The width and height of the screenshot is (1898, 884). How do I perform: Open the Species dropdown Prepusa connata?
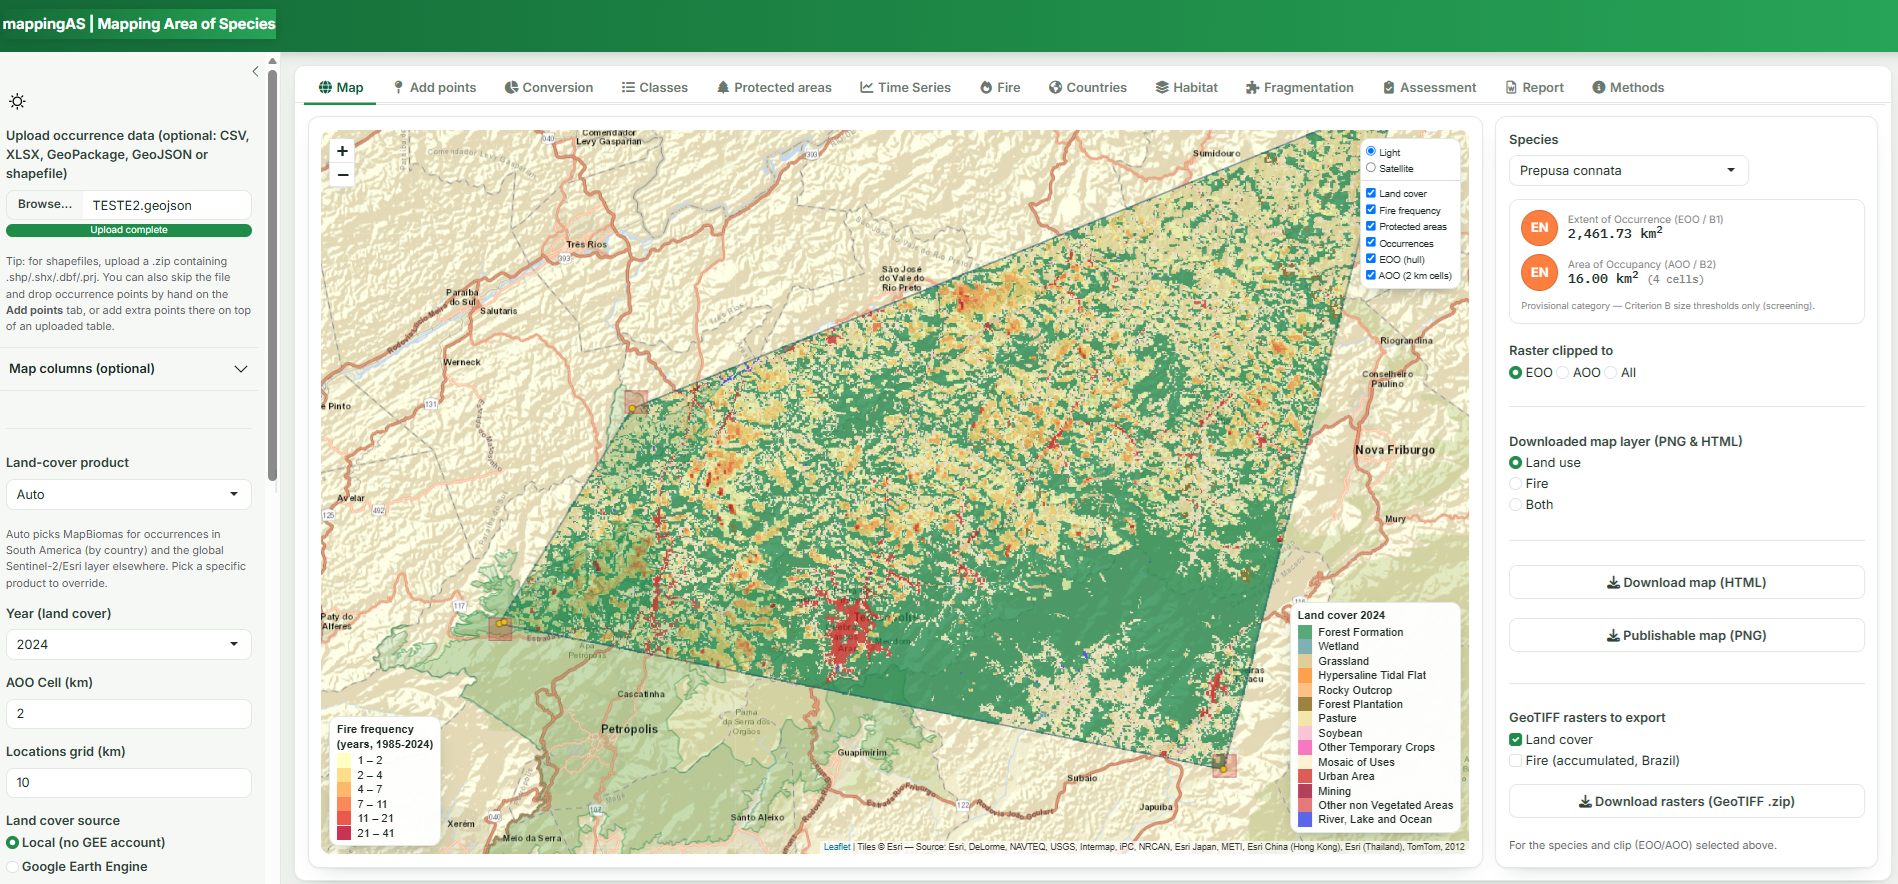click(x=1628, y=170)
